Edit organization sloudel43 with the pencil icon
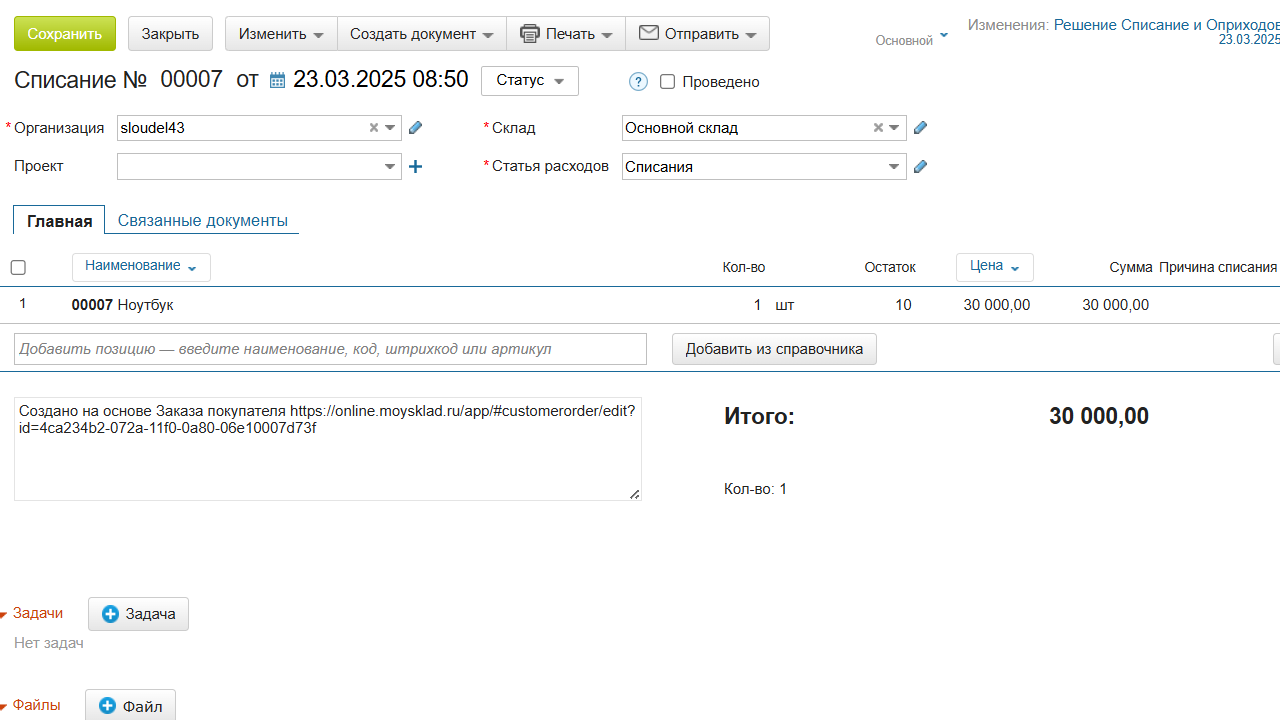This screenshot has height=720, width=1280. 416,128
